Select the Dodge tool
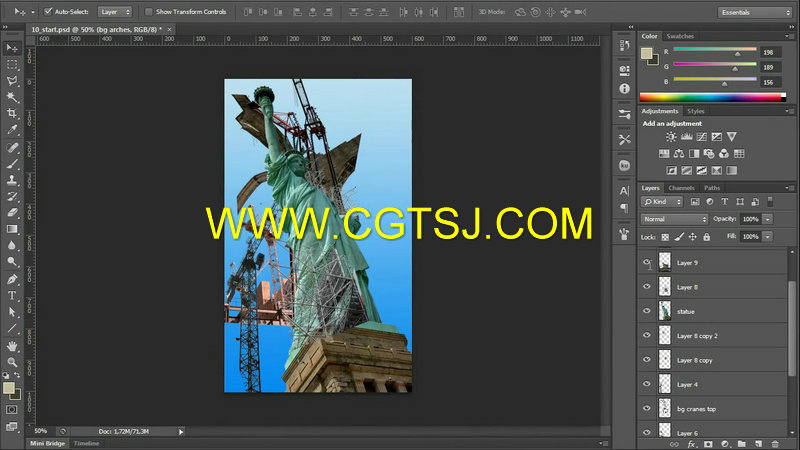The height and width of the screenshot is (450, 800). click(12, 262)
